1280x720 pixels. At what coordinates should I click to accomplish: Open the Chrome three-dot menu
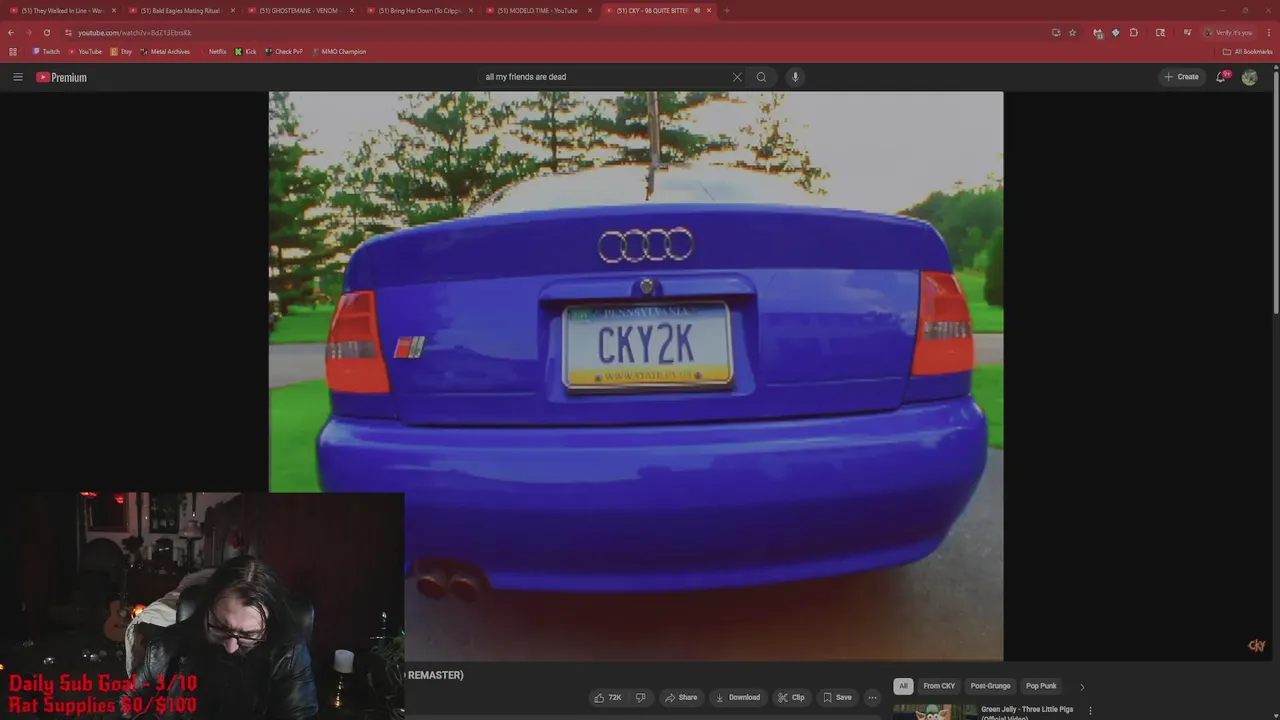point(1267,32)
